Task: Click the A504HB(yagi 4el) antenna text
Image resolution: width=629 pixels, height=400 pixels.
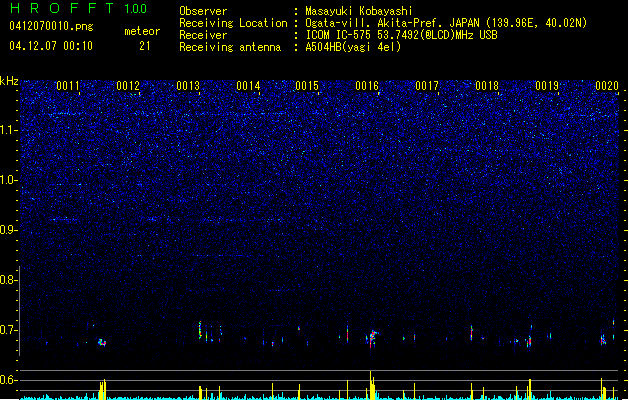Action: coord(353,47)
